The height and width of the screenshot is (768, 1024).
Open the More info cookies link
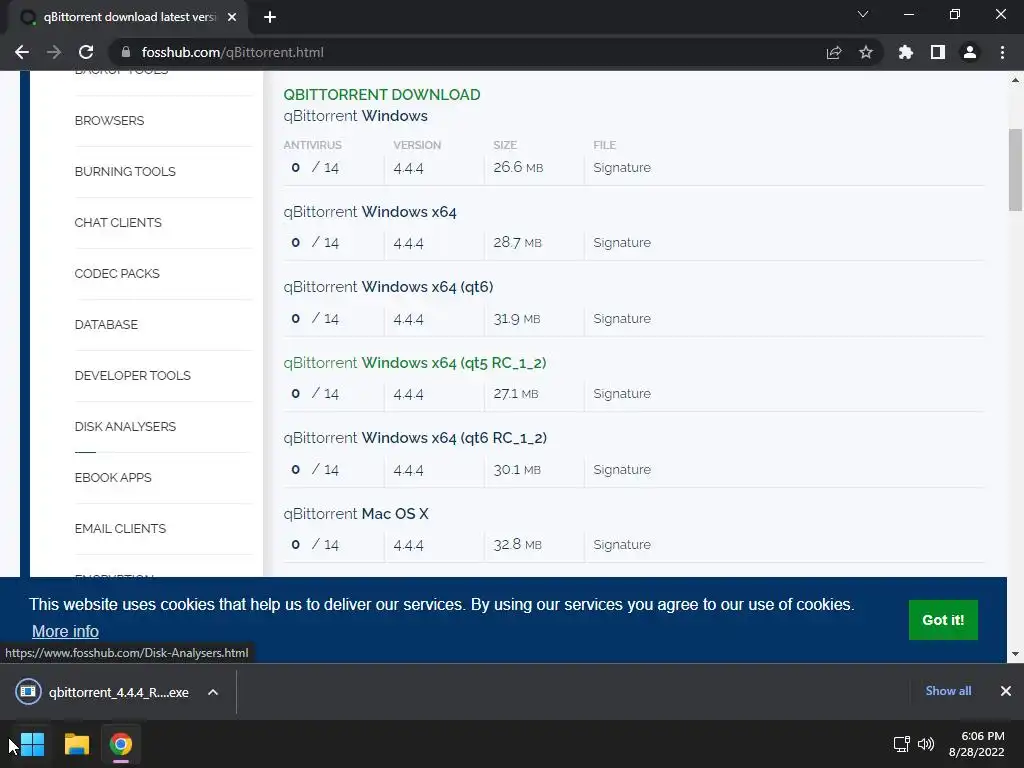coord(65,632)
